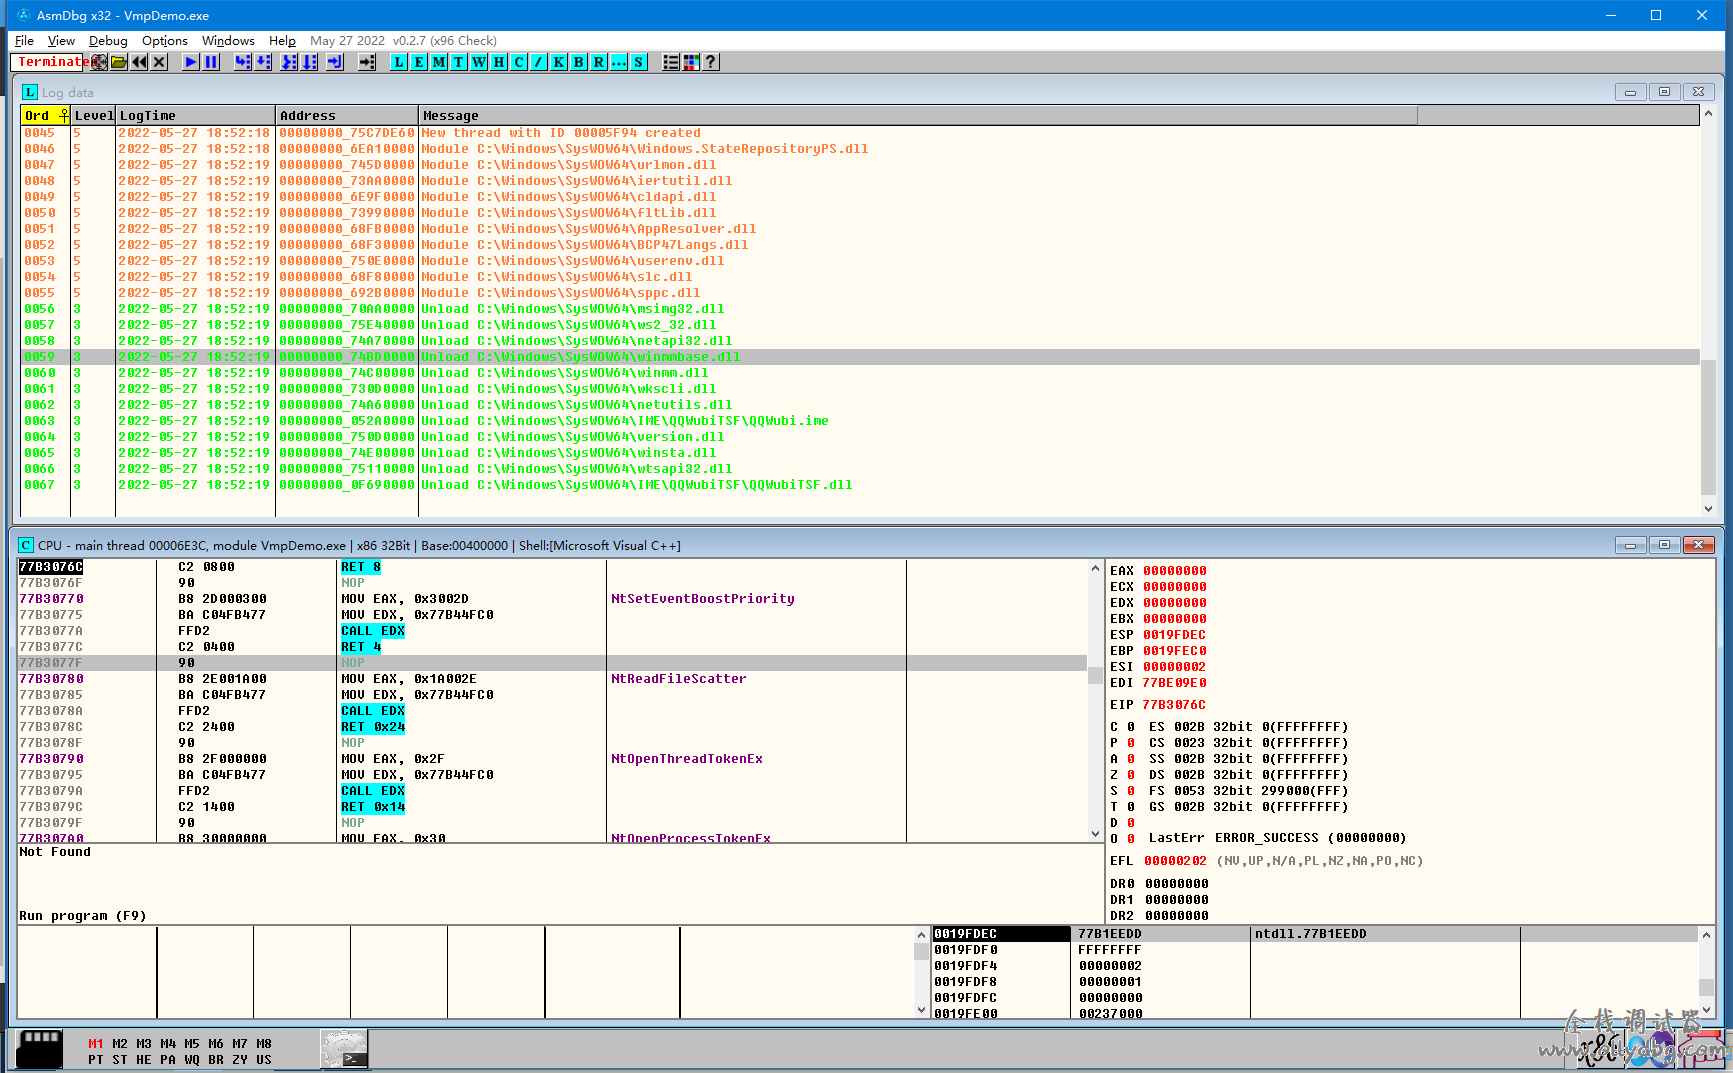Maximize the Log data child window
The width and height of the screenshot is (1733, 1073).
click(1664, 92)
